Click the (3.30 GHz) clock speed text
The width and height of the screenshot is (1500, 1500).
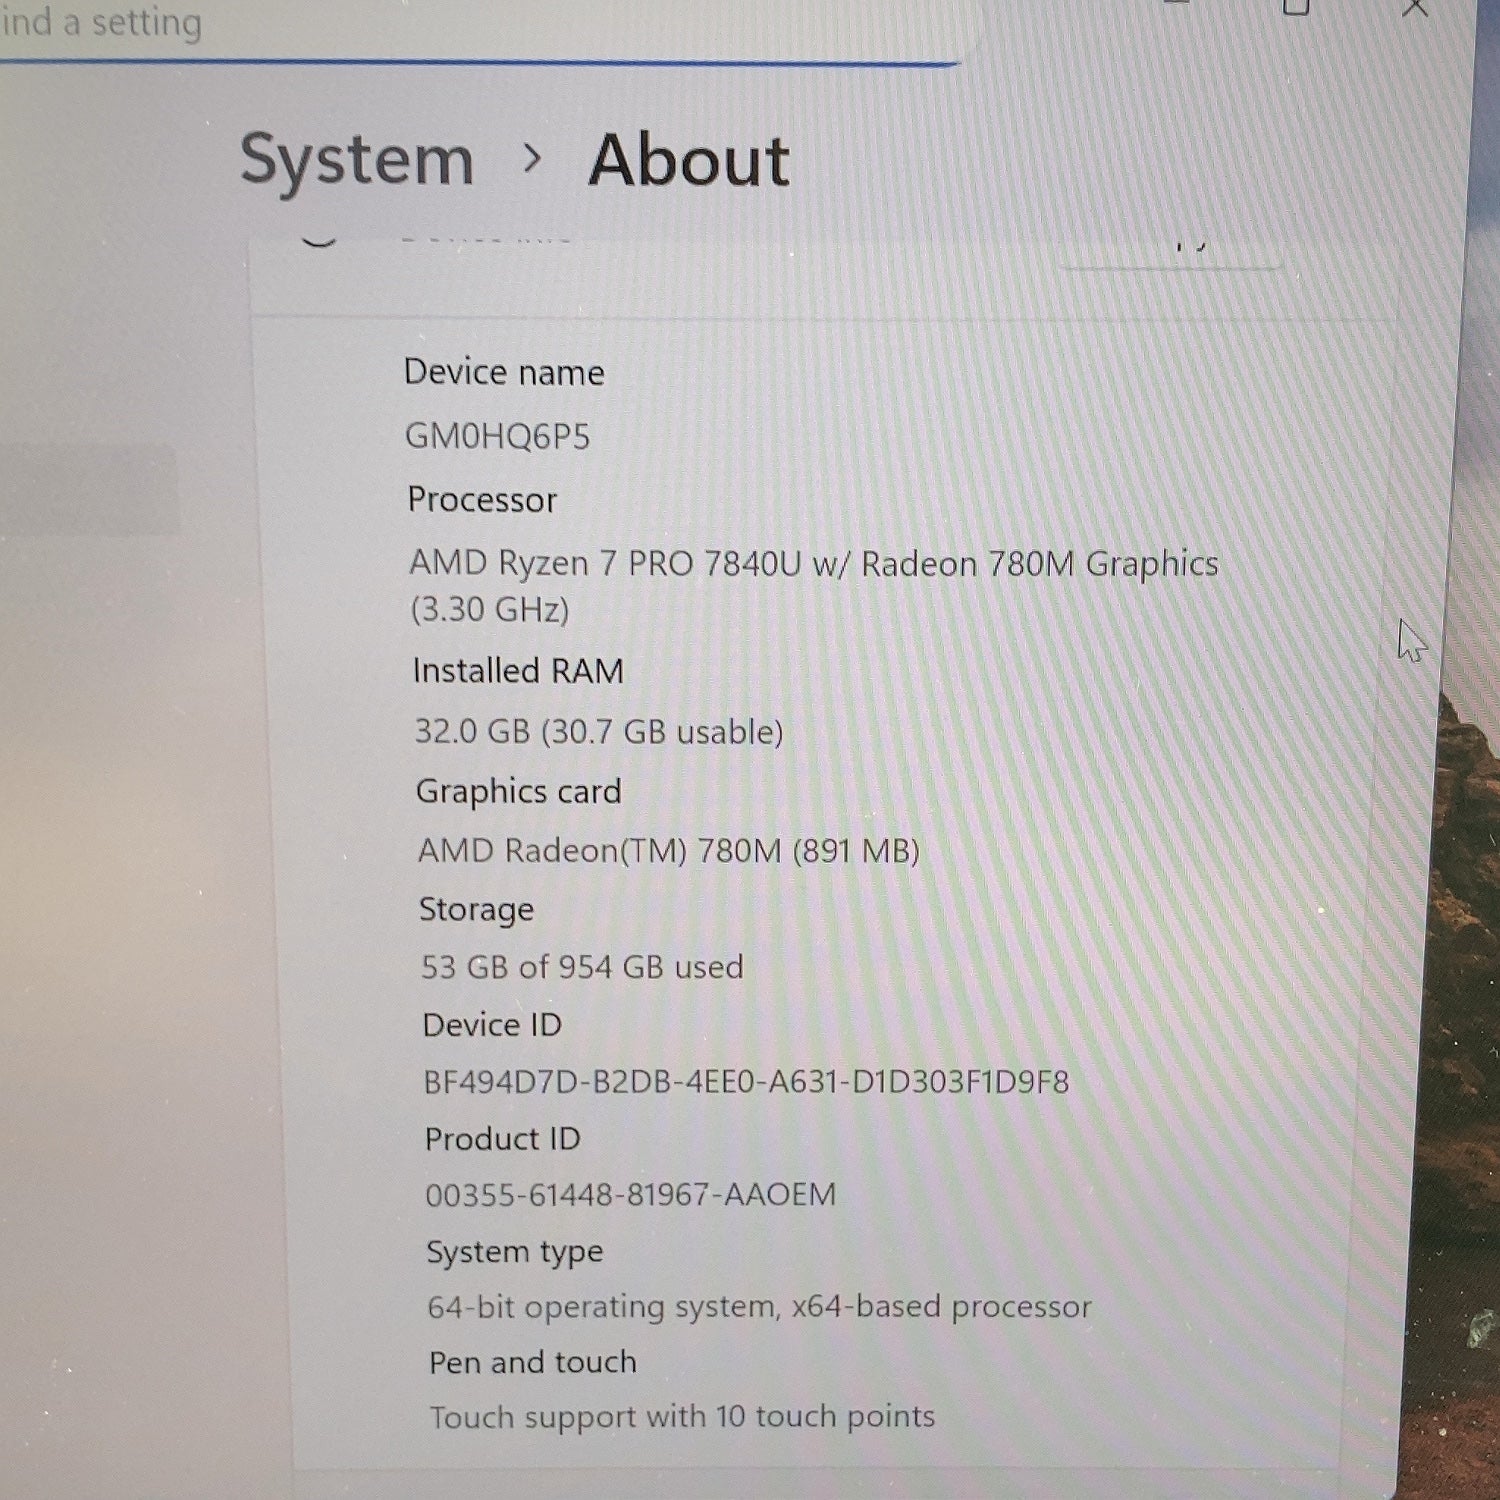(x=490, y=609)
